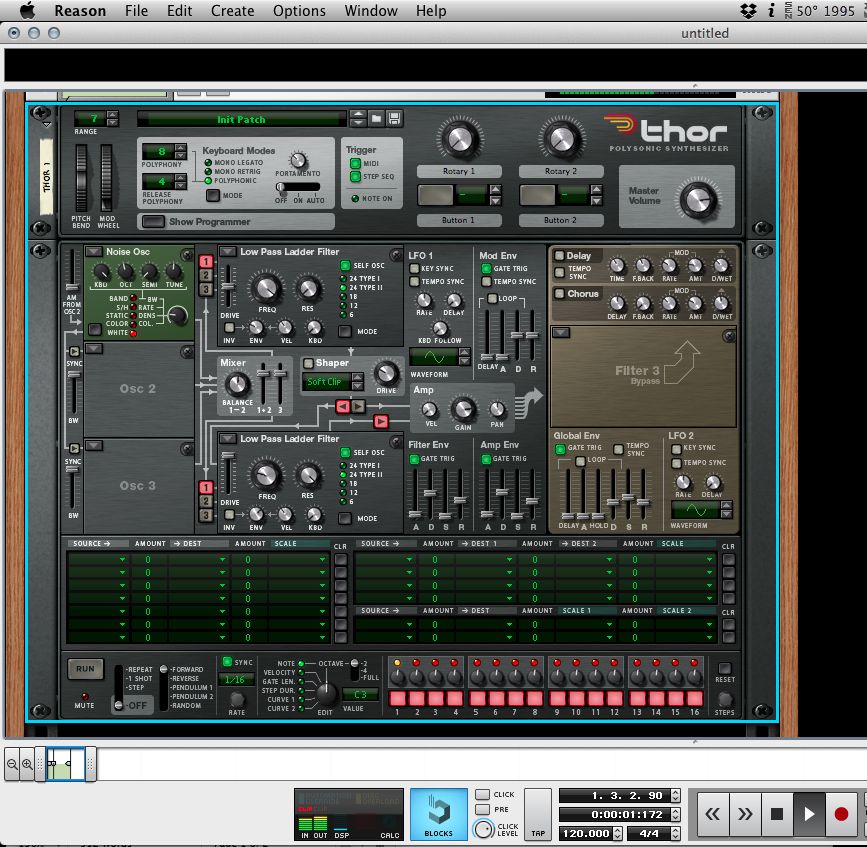Start recording with the red Record button

point(841,814)
